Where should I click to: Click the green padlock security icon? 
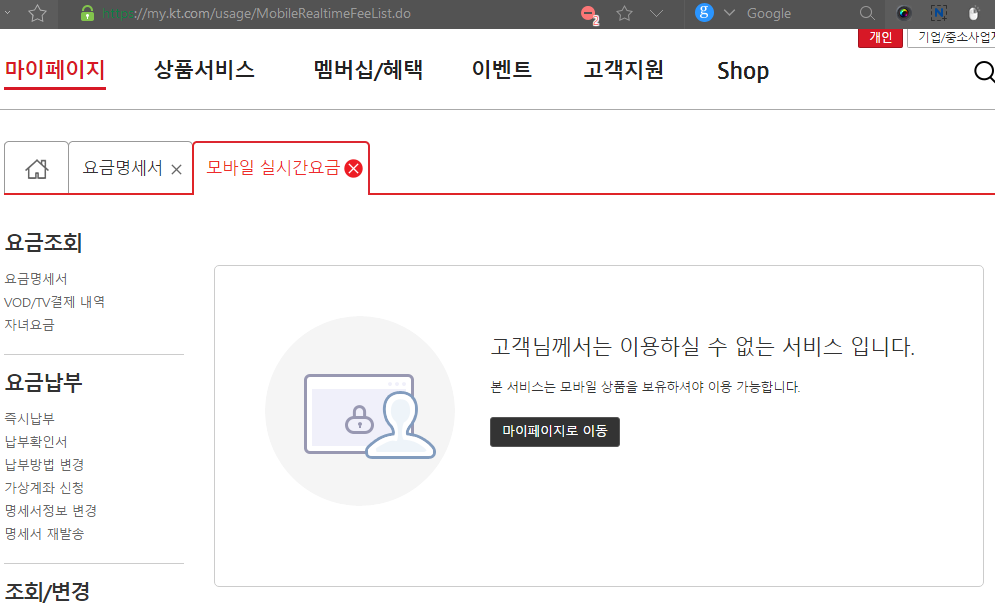[x=87, y=14]
